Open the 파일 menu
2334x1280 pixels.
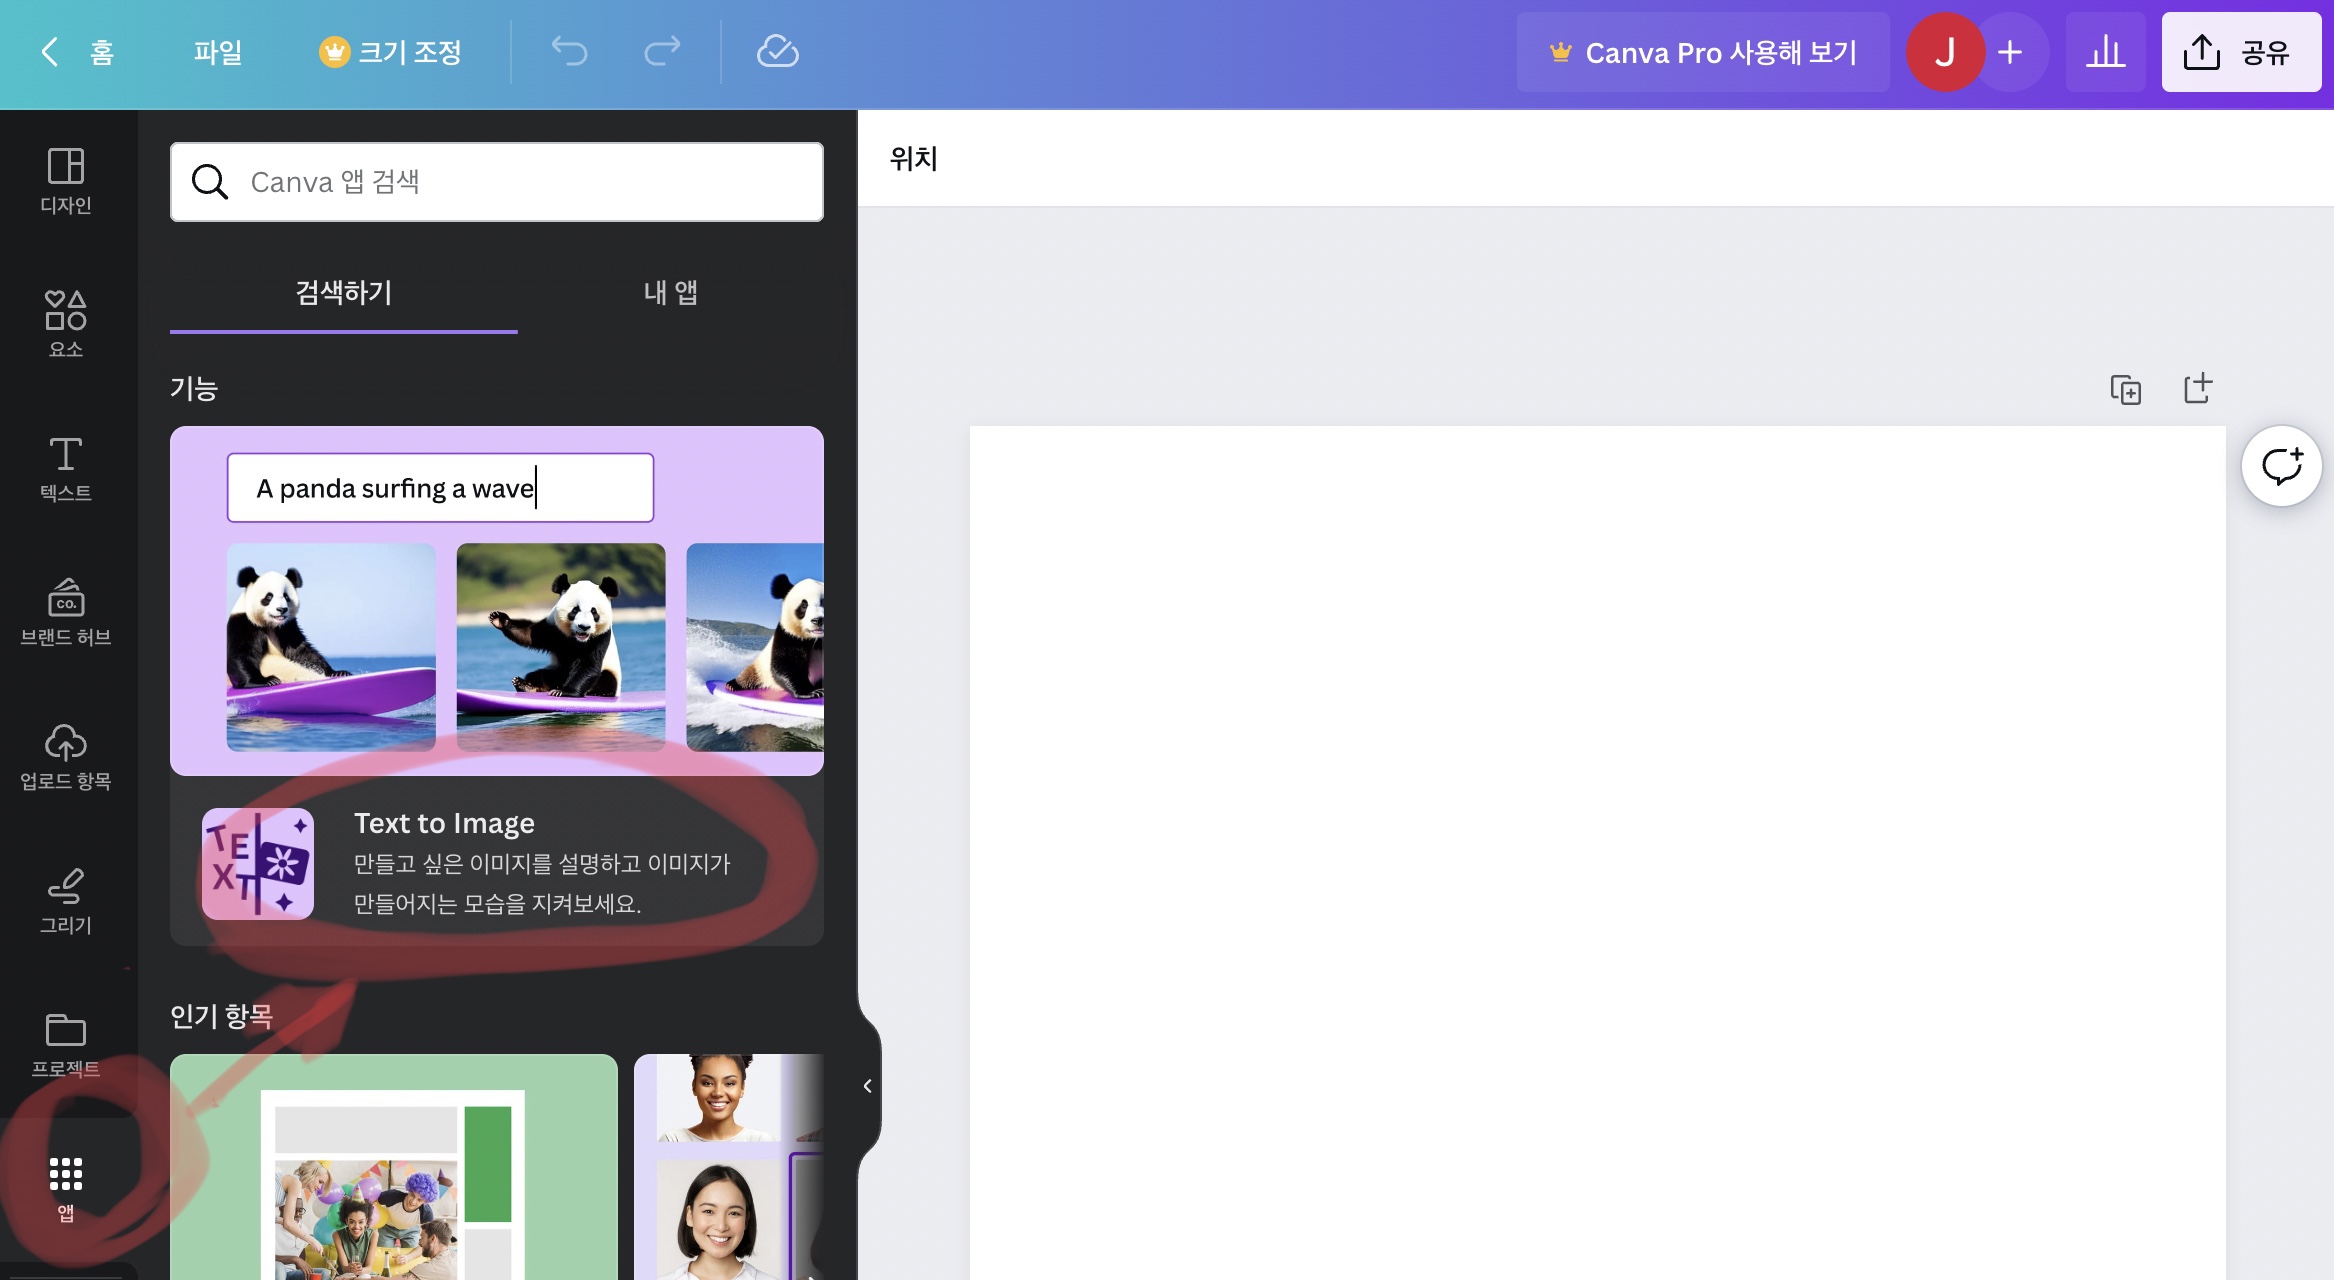(x=218, y=52)
